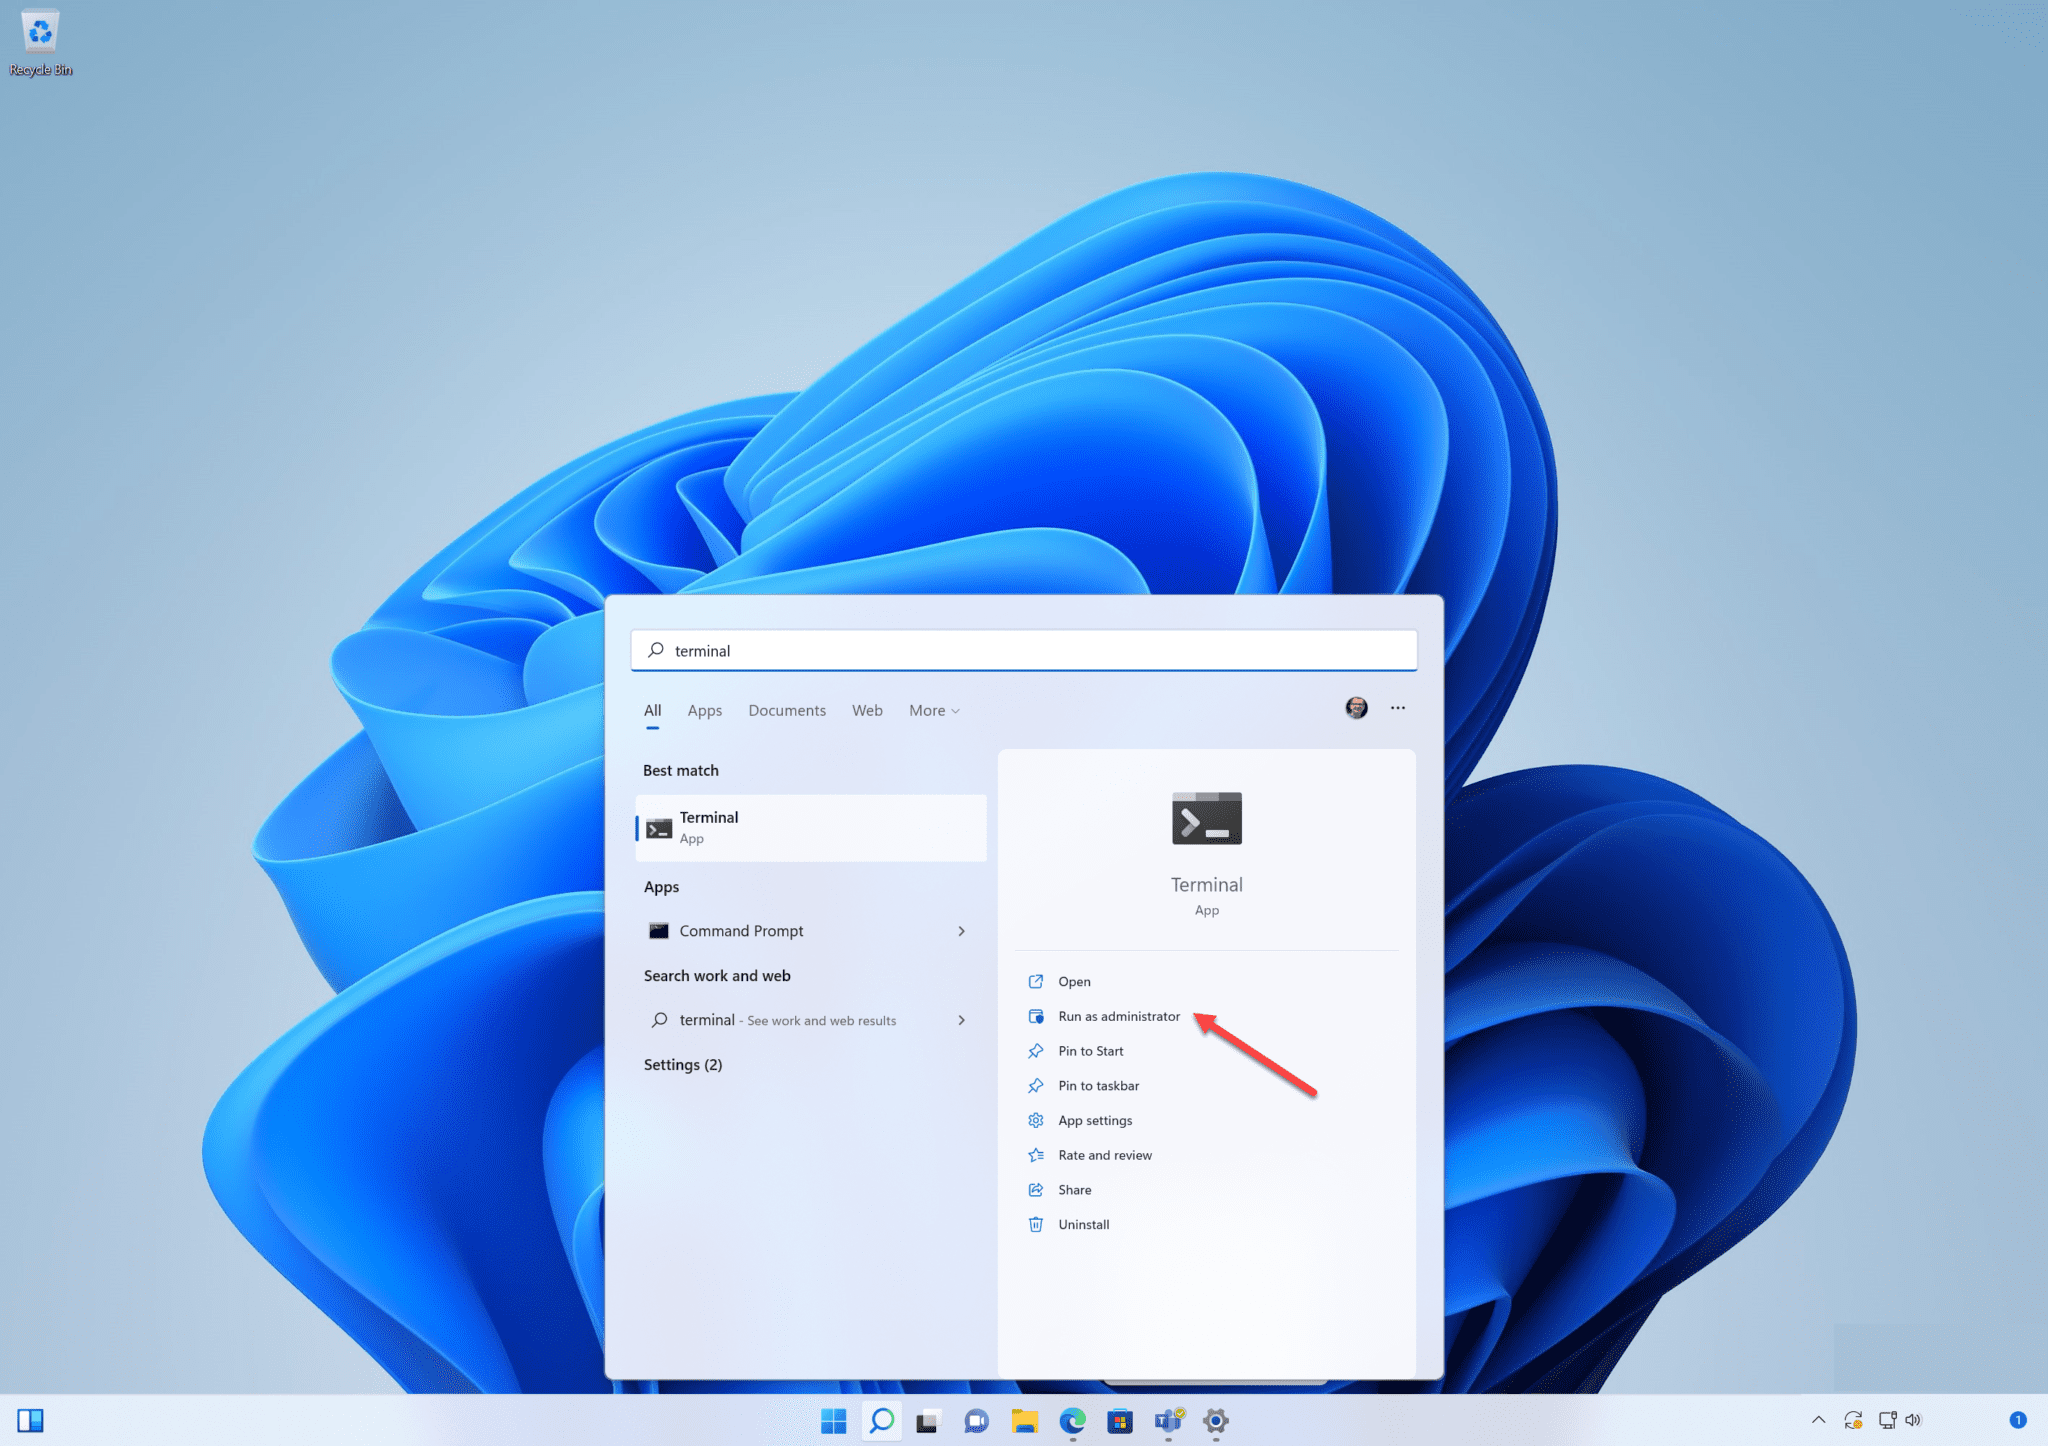Switch to the Apps search tab
Viewport: 2048px width, 1446px height.
(x=704, y=710)
